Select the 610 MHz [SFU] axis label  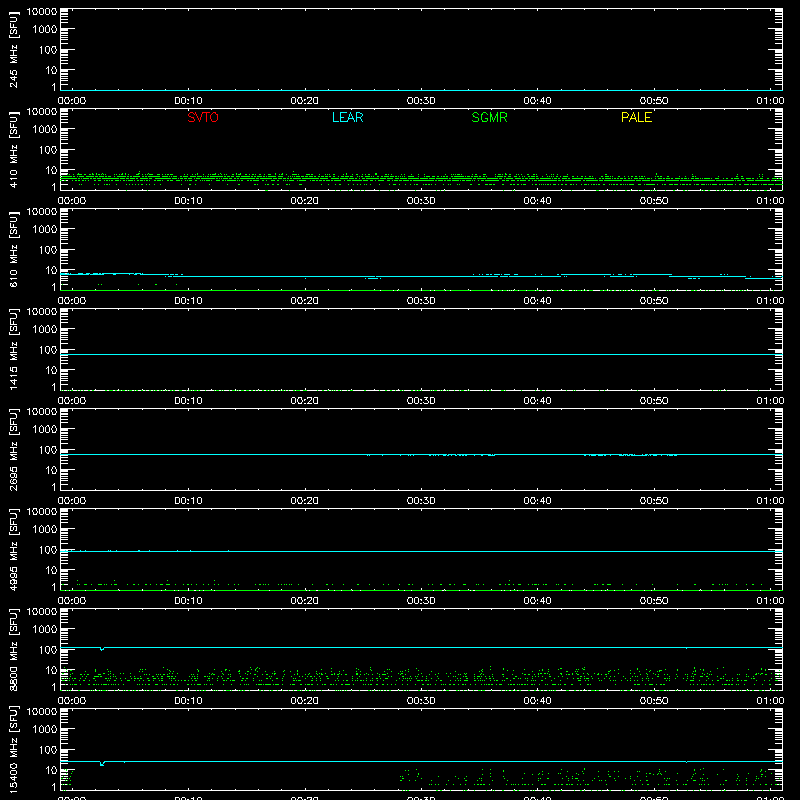point(14,249)
